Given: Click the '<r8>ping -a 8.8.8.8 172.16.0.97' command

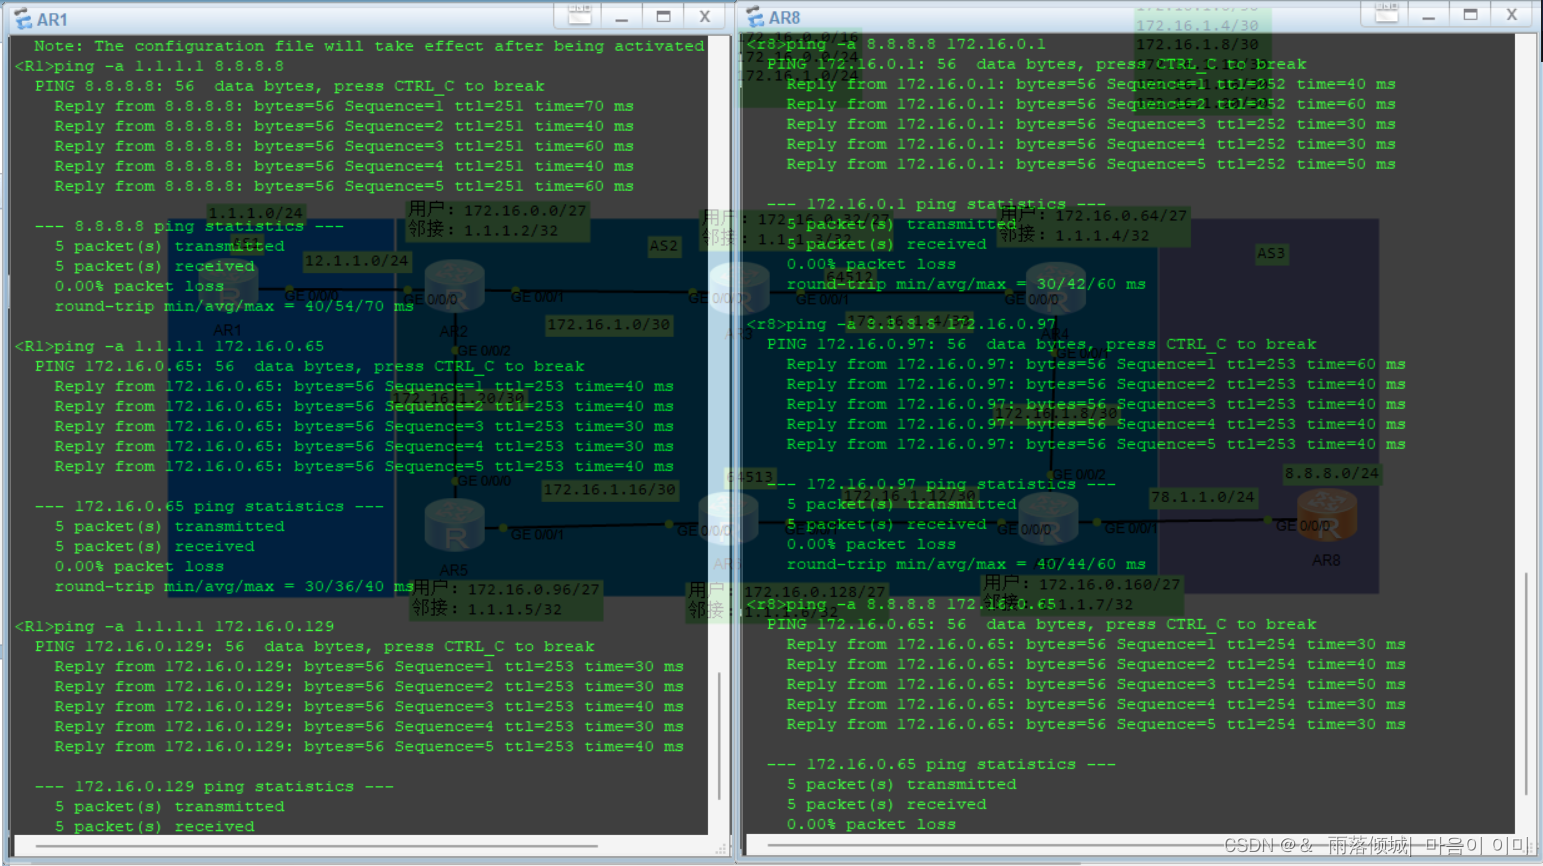Looking at the screenshot, I should 901,324.
